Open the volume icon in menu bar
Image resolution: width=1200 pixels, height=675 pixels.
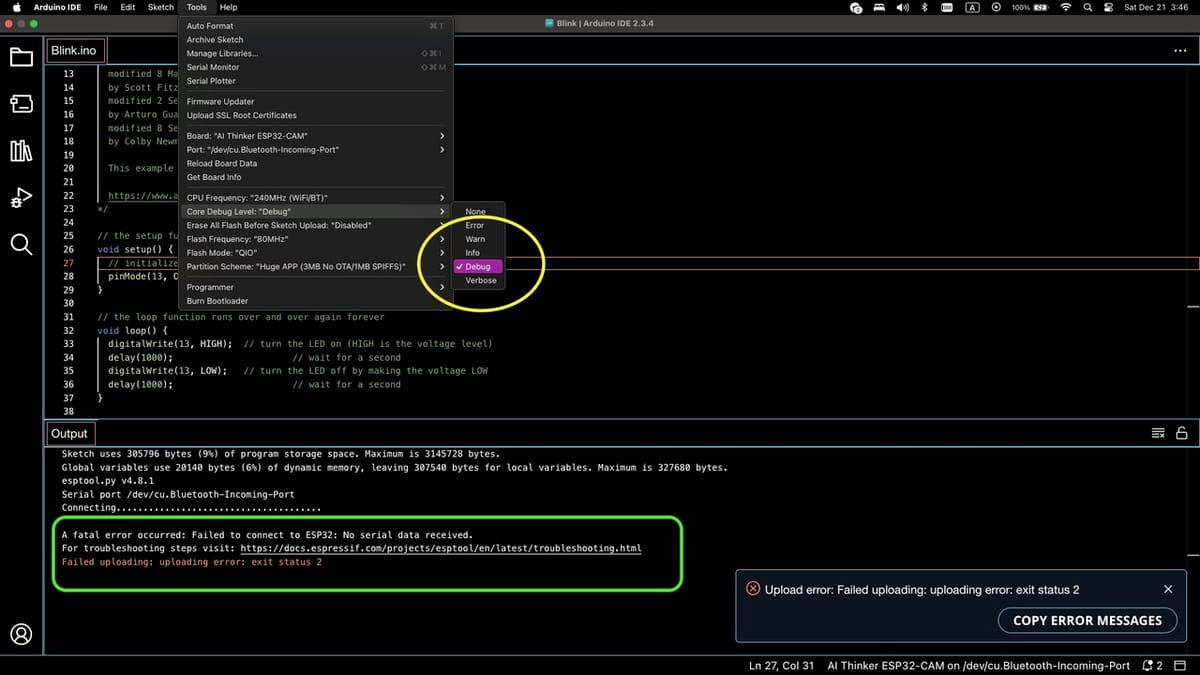[903, 7]
